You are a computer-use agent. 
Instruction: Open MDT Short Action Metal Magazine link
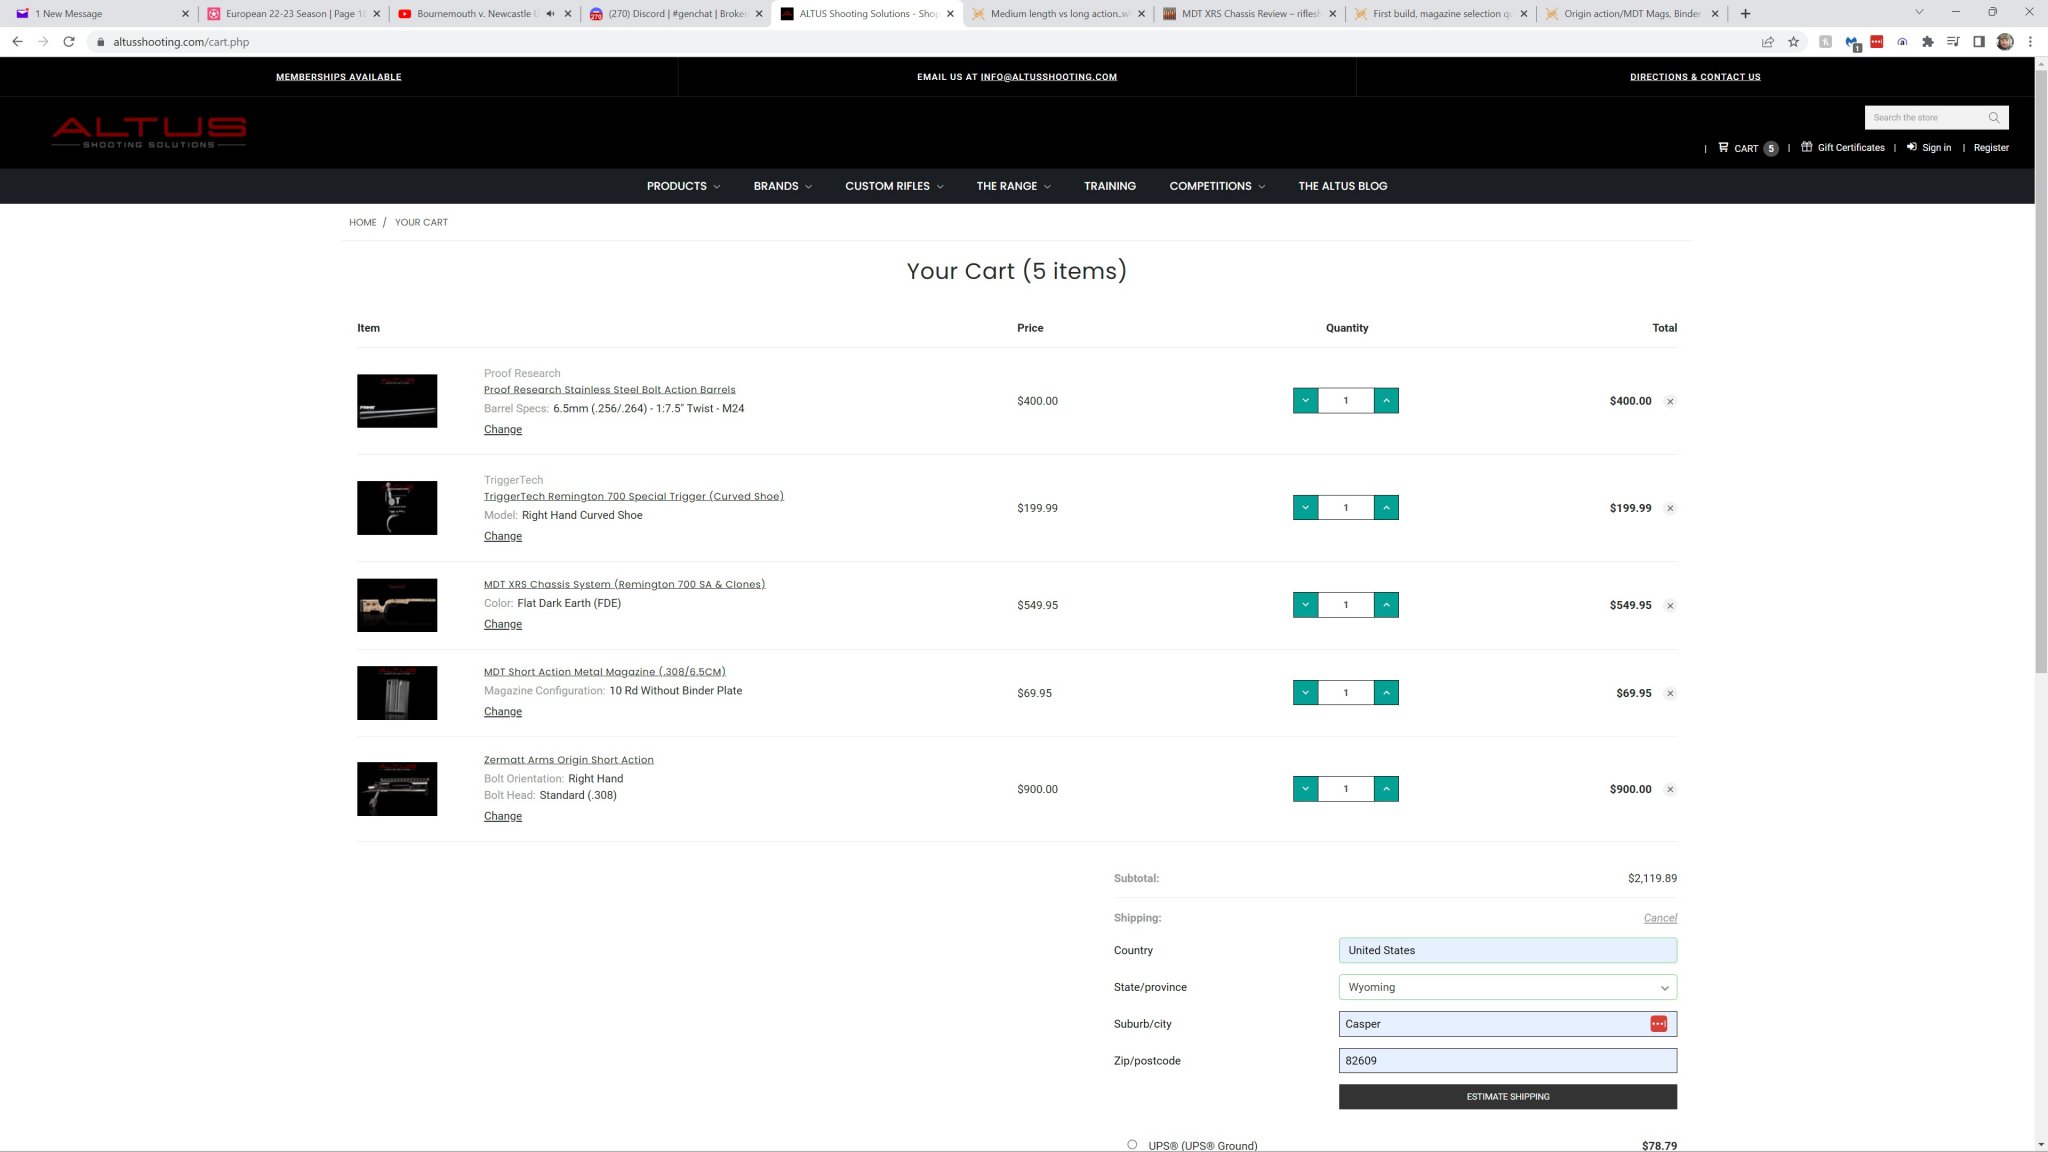604,672
